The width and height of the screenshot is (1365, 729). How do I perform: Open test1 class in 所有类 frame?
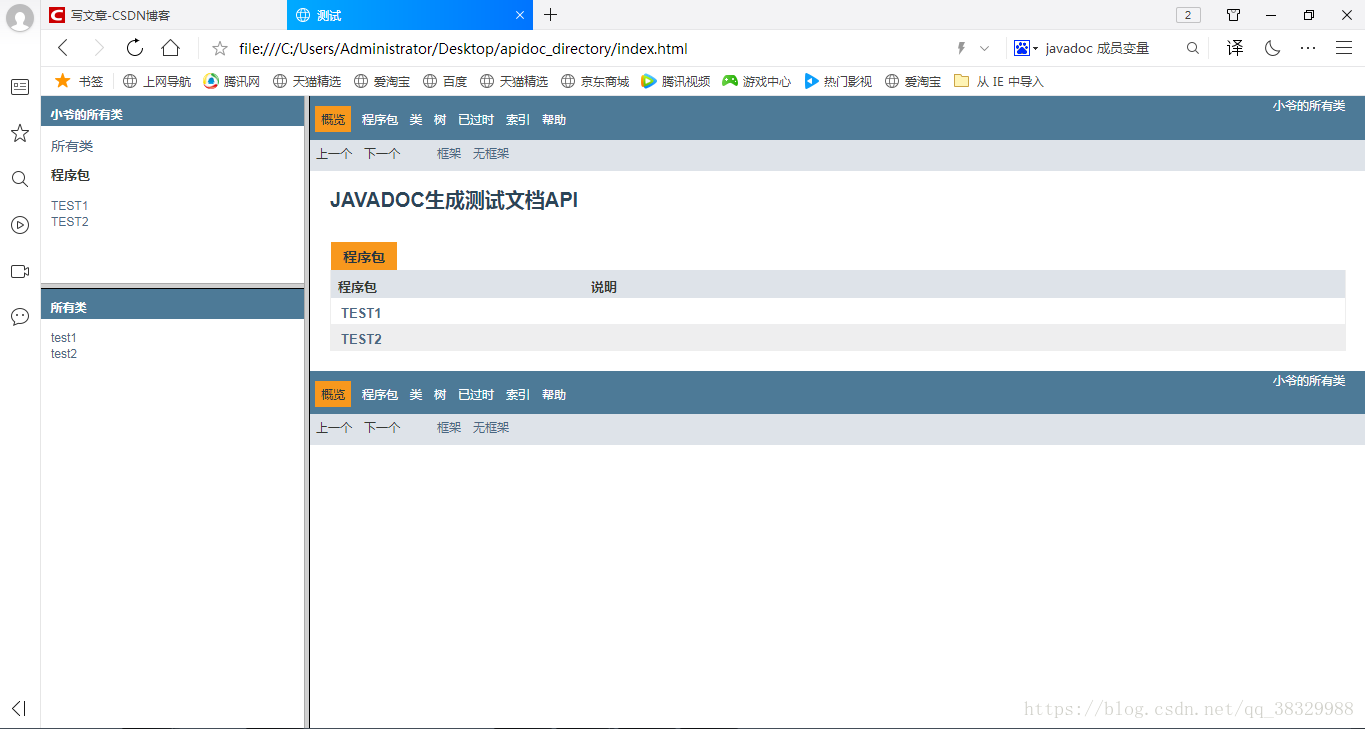64,338
